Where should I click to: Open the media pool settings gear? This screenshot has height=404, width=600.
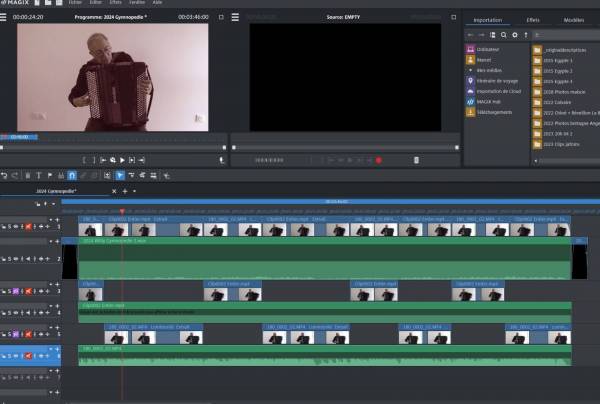[x=515, y=35]
